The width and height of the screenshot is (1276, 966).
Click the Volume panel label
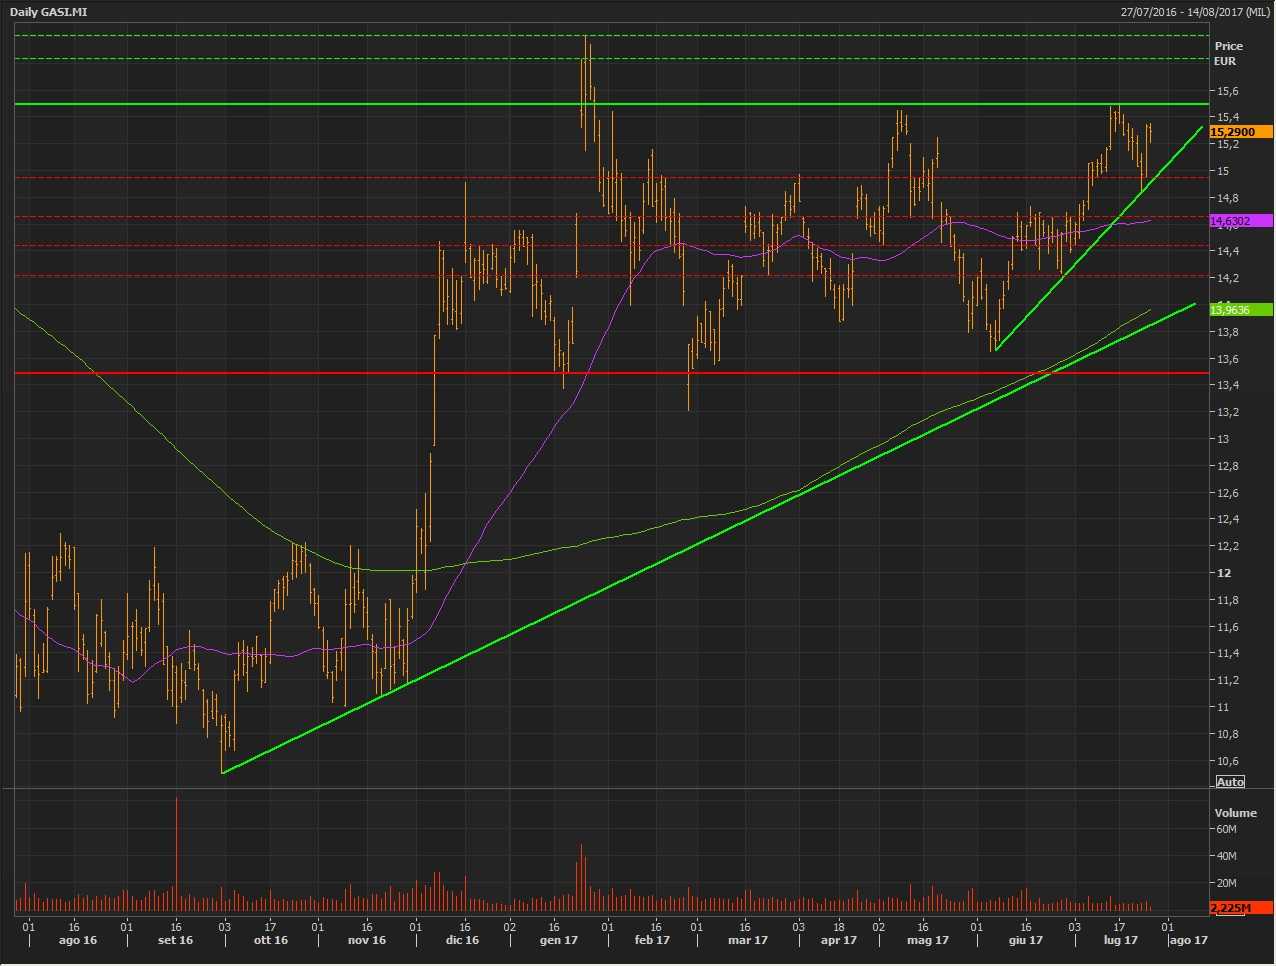coord(1235,813)
